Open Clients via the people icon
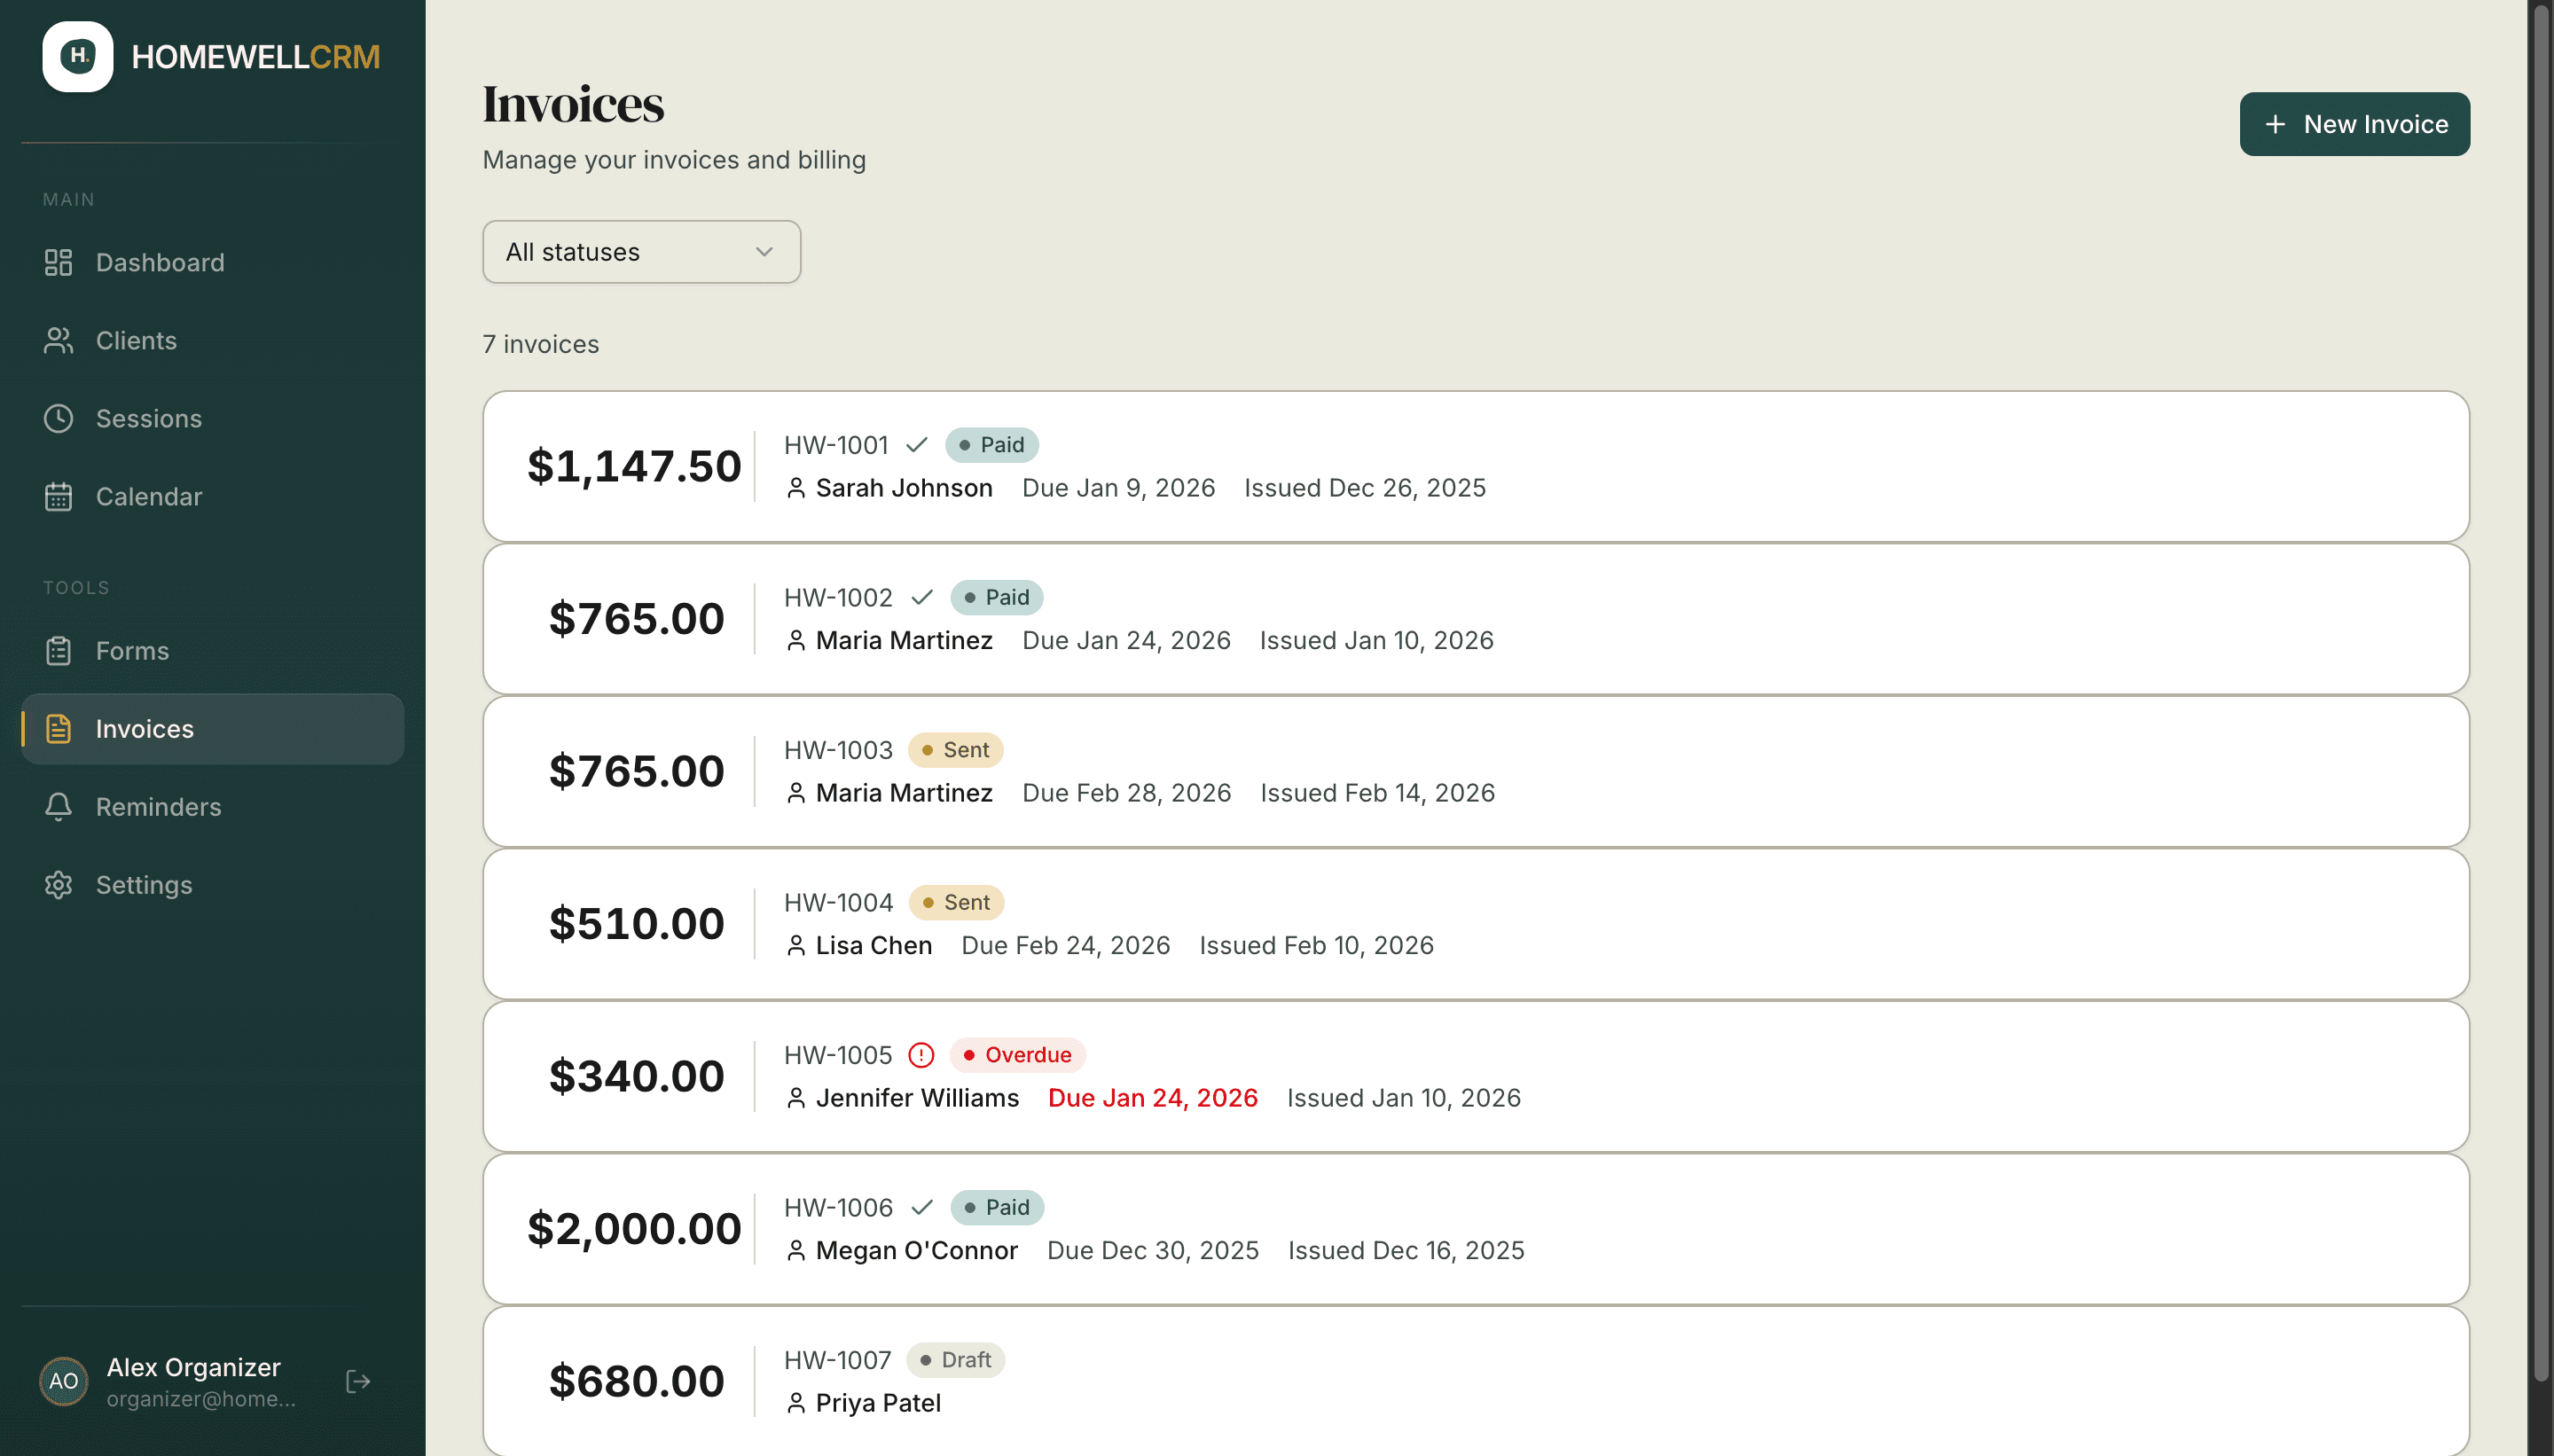The width and height of the screenshot is (2554, 1456). coord(58,340)
